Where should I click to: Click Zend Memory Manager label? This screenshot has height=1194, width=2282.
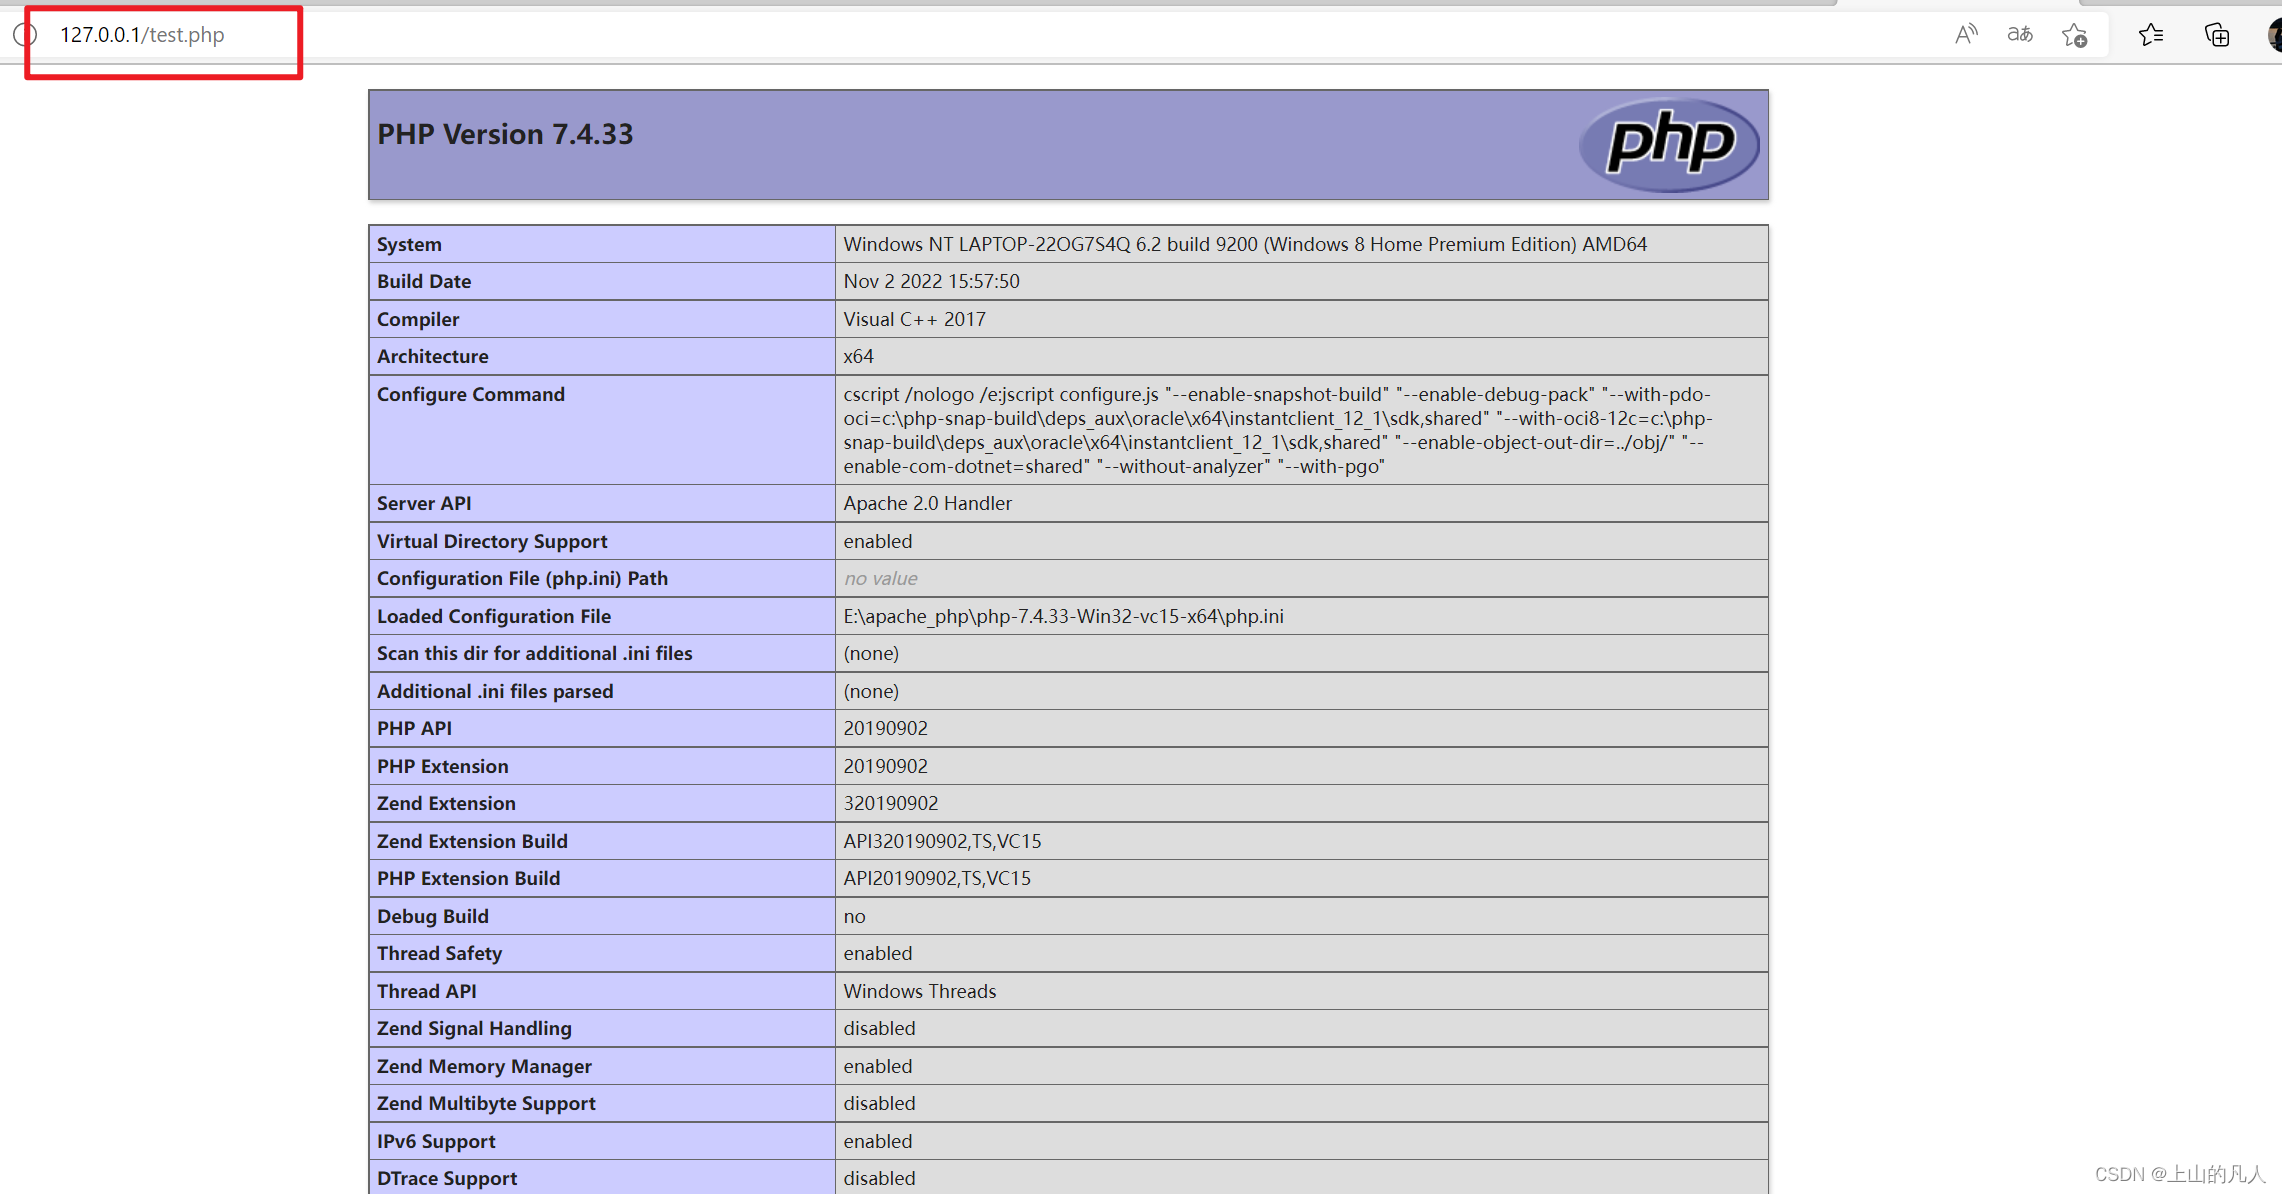pyautogui.click(x=484, y=1066)
